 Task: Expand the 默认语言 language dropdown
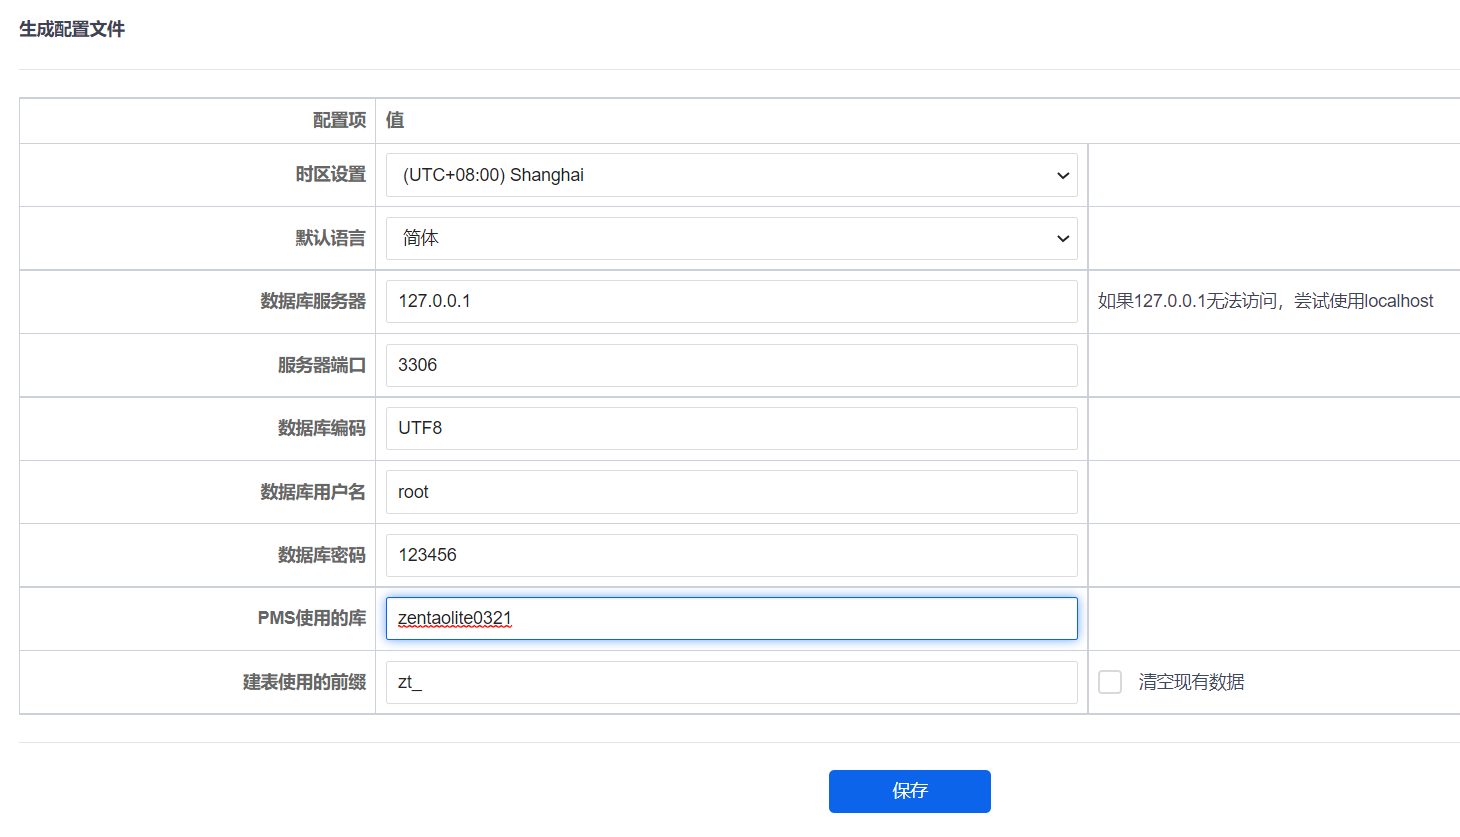pyautogui.click(x=731, y=238)
